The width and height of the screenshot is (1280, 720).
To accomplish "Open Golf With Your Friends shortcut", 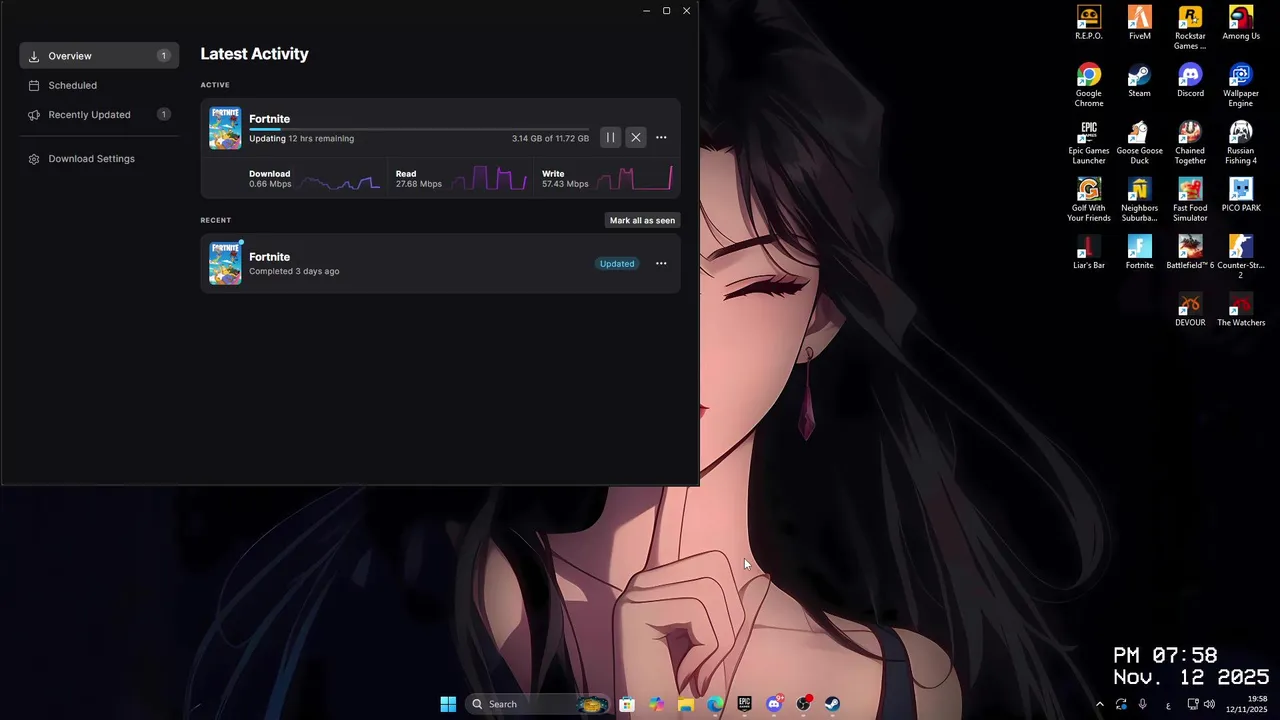I will [x=1089, y=200].
